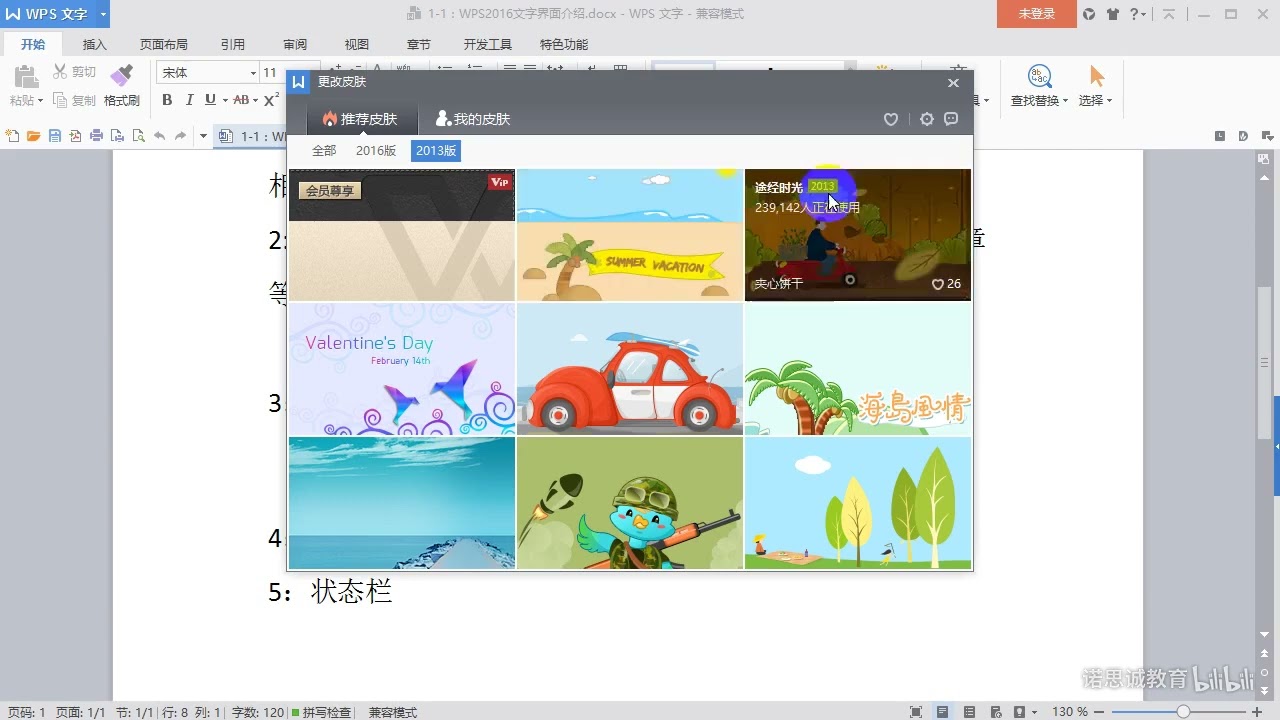The width and height of the screenshot is (1280, 720).
Task: Click the Print icon in quick toolbar
Action: click(96, 136)
